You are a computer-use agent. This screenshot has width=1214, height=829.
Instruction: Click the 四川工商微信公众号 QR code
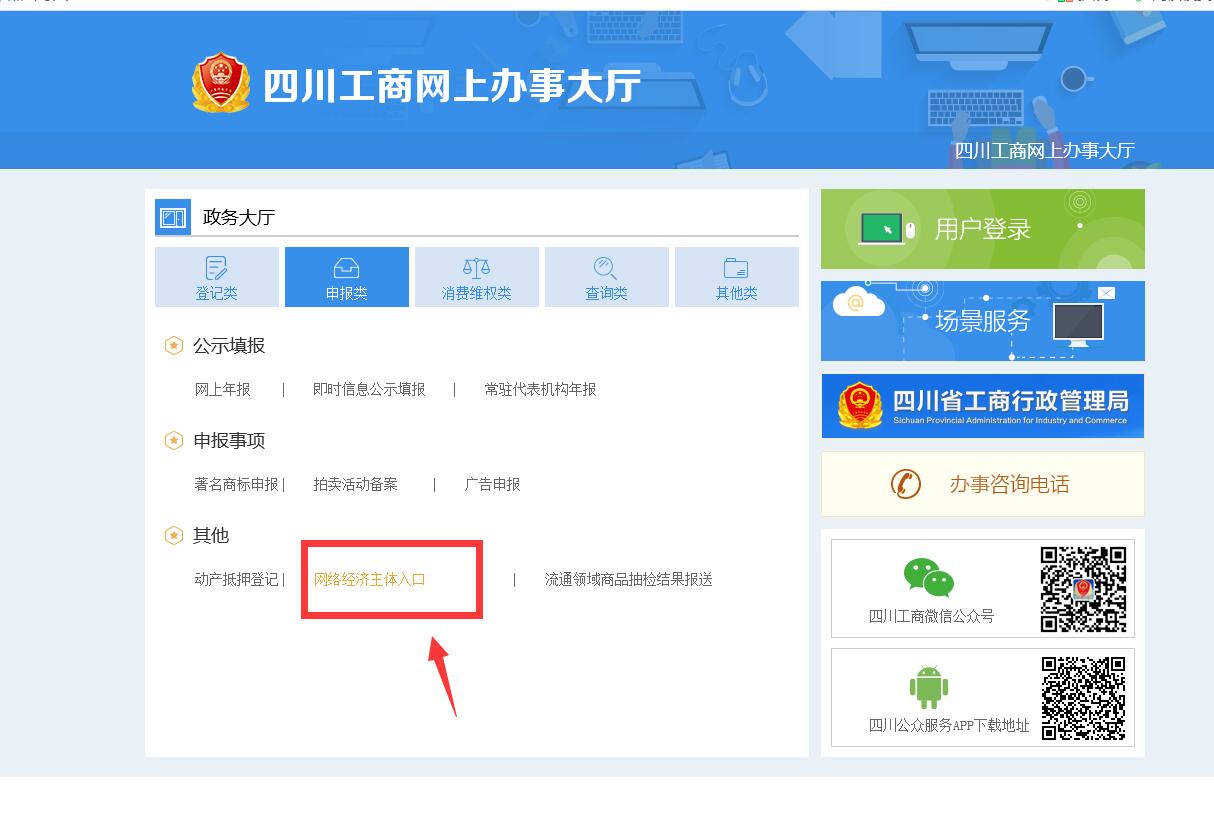[x=1084, y=587]
